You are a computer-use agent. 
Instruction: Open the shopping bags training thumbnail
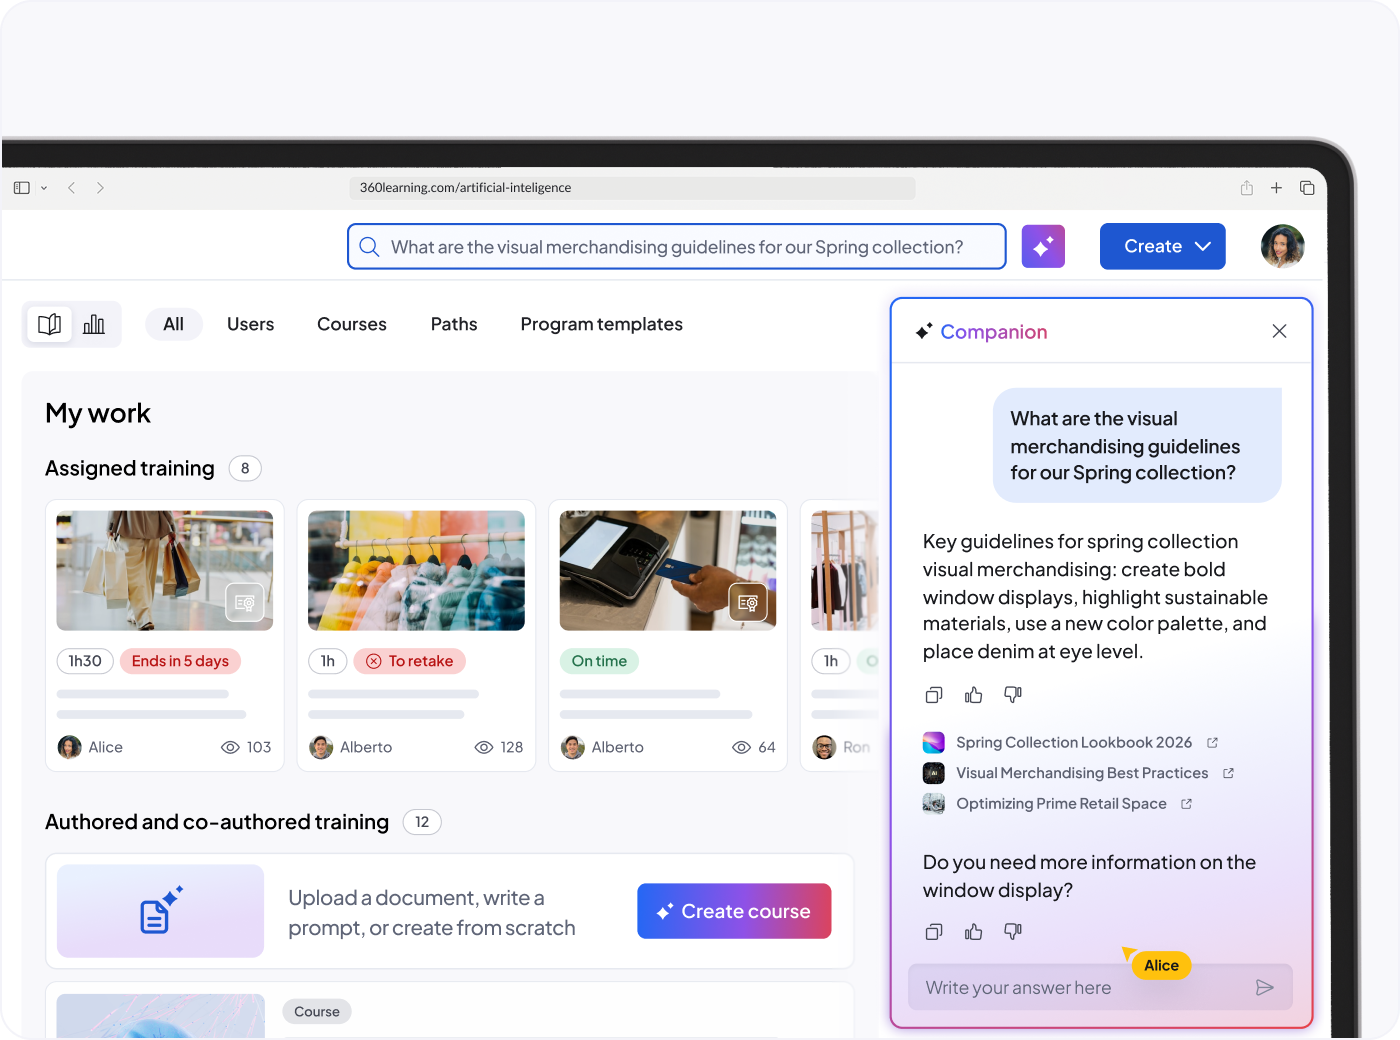(x=165, y=571)
